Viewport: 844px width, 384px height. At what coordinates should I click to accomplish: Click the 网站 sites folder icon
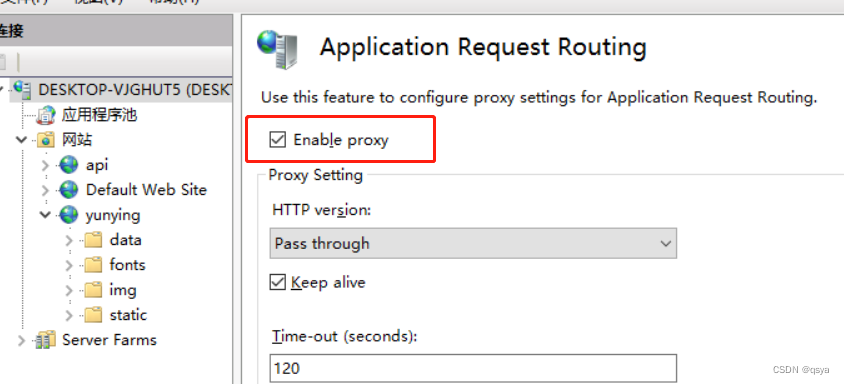[46, 140]
